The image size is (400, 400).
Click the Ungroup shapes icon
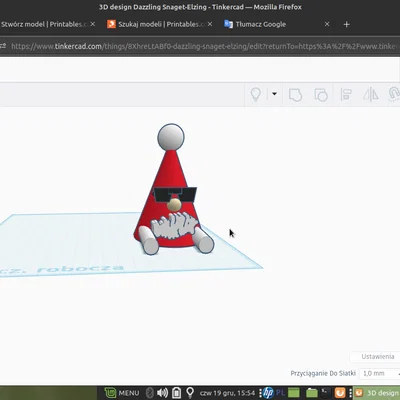pos(321,95)
